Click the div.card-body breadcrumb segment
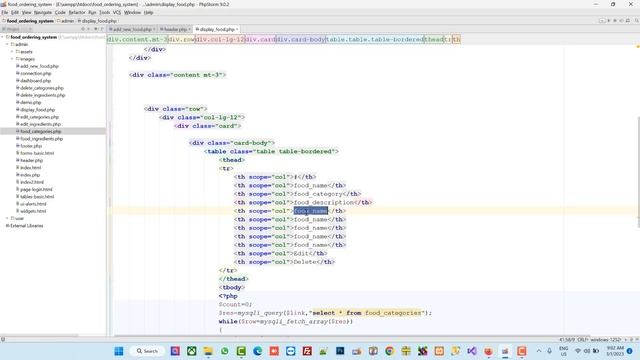This screenshot has height=360, width=640. pos(301,40)
